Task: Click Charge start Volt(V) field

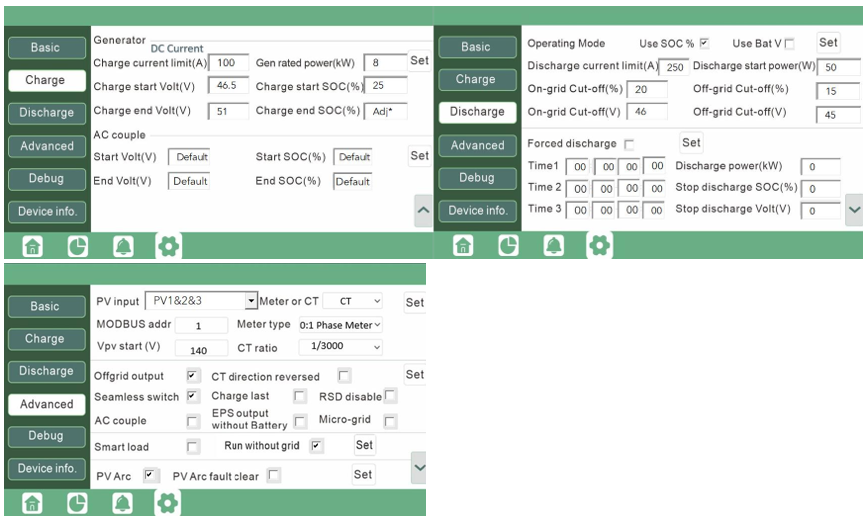Action: [228, 86]
